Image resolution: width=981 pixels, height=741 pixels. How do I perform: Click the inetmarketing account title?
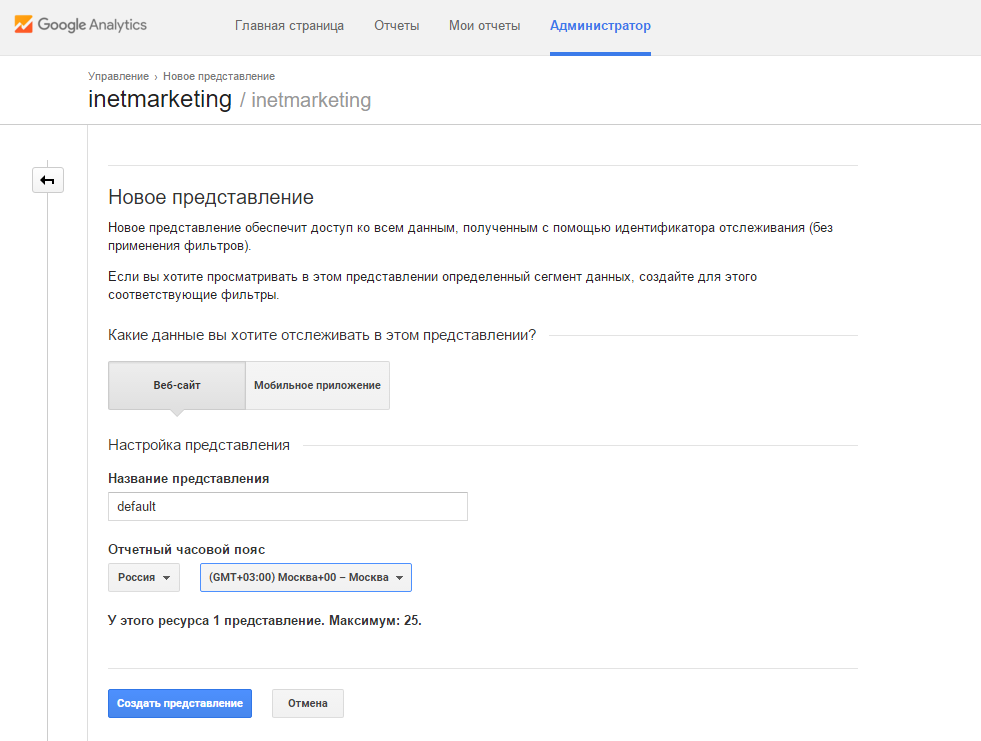pyautogui.click(x=160, y=100)
